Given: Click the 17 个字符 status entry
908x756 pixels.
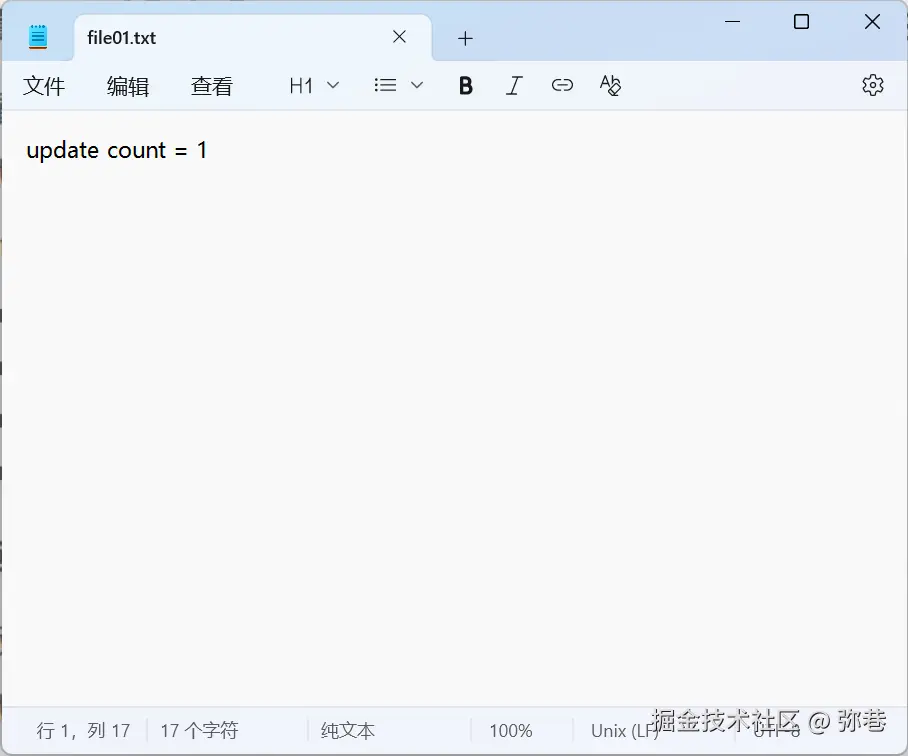Looking at the screenshot, I should point(199,731).
